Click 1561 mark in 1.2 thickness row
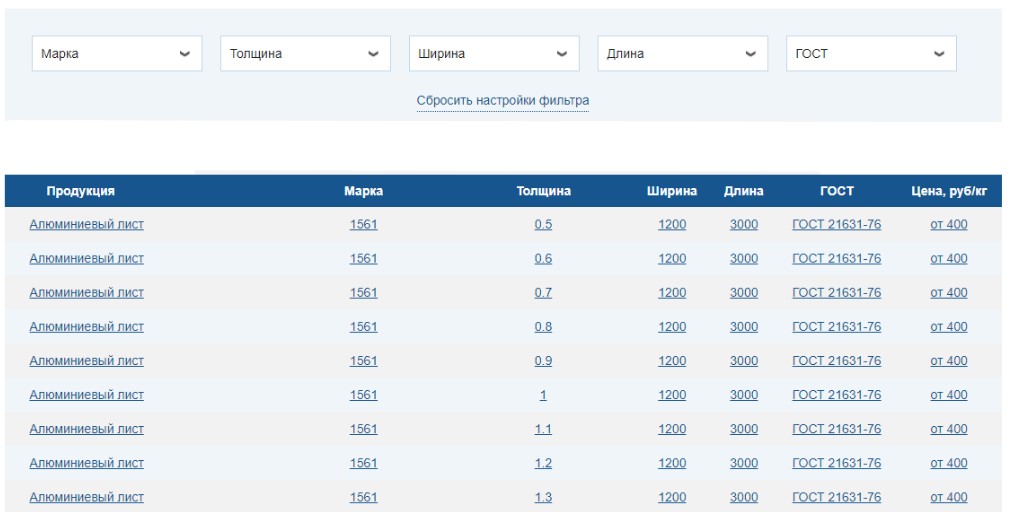The width and height of the screenshot is (1015, 512). (363, 463)
